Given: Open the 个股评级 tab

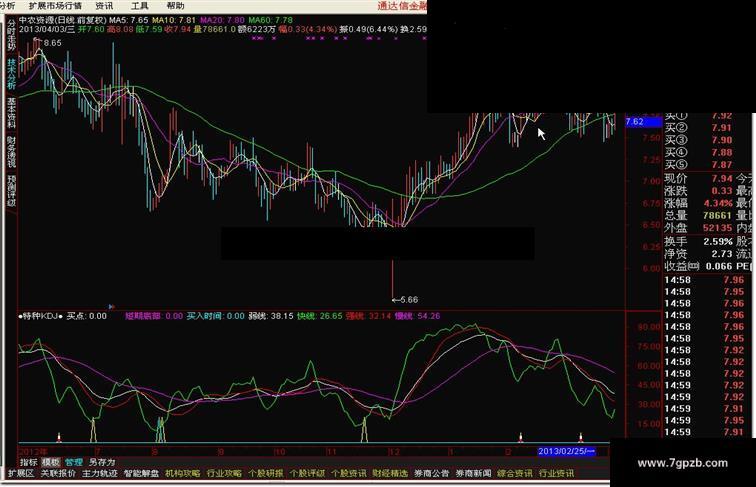Looking at the screenshot, I should pyautogui.click(x=307, y=473).
